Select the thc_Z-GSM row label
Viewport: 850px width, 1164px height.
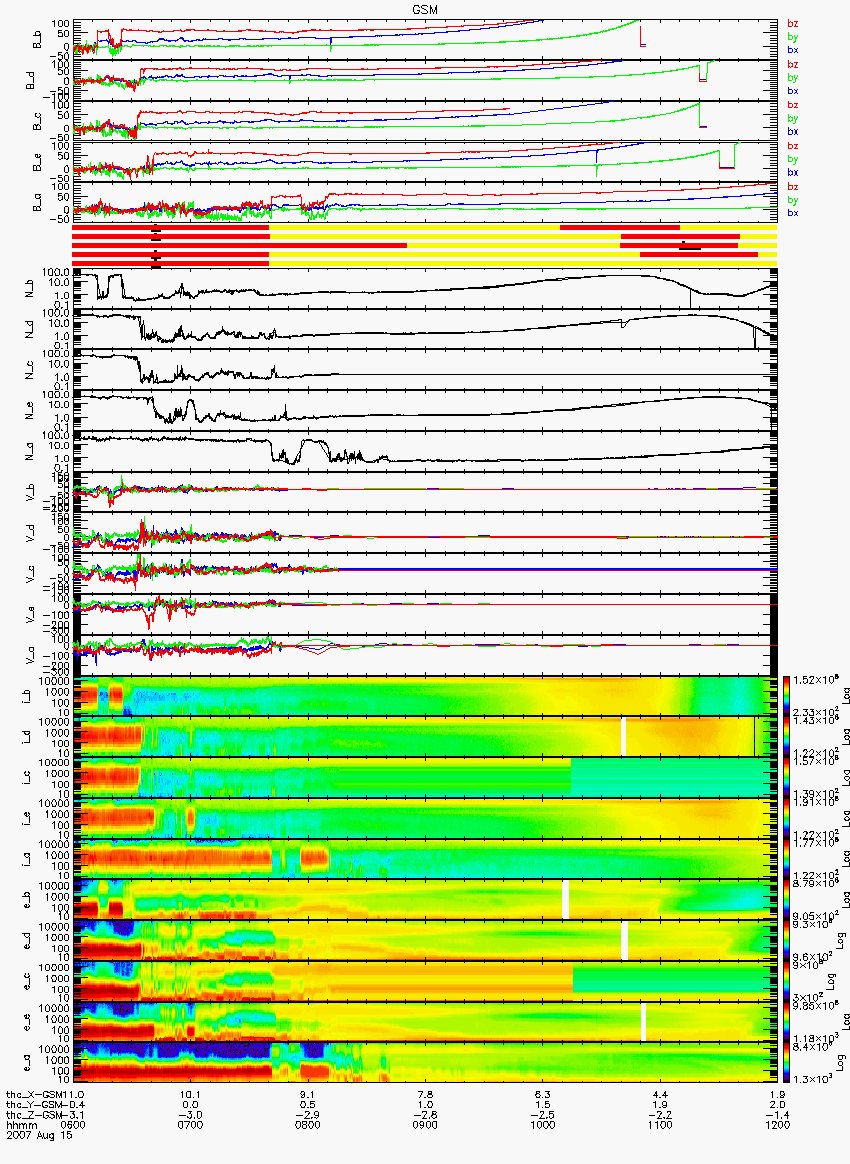(33, 1115)
